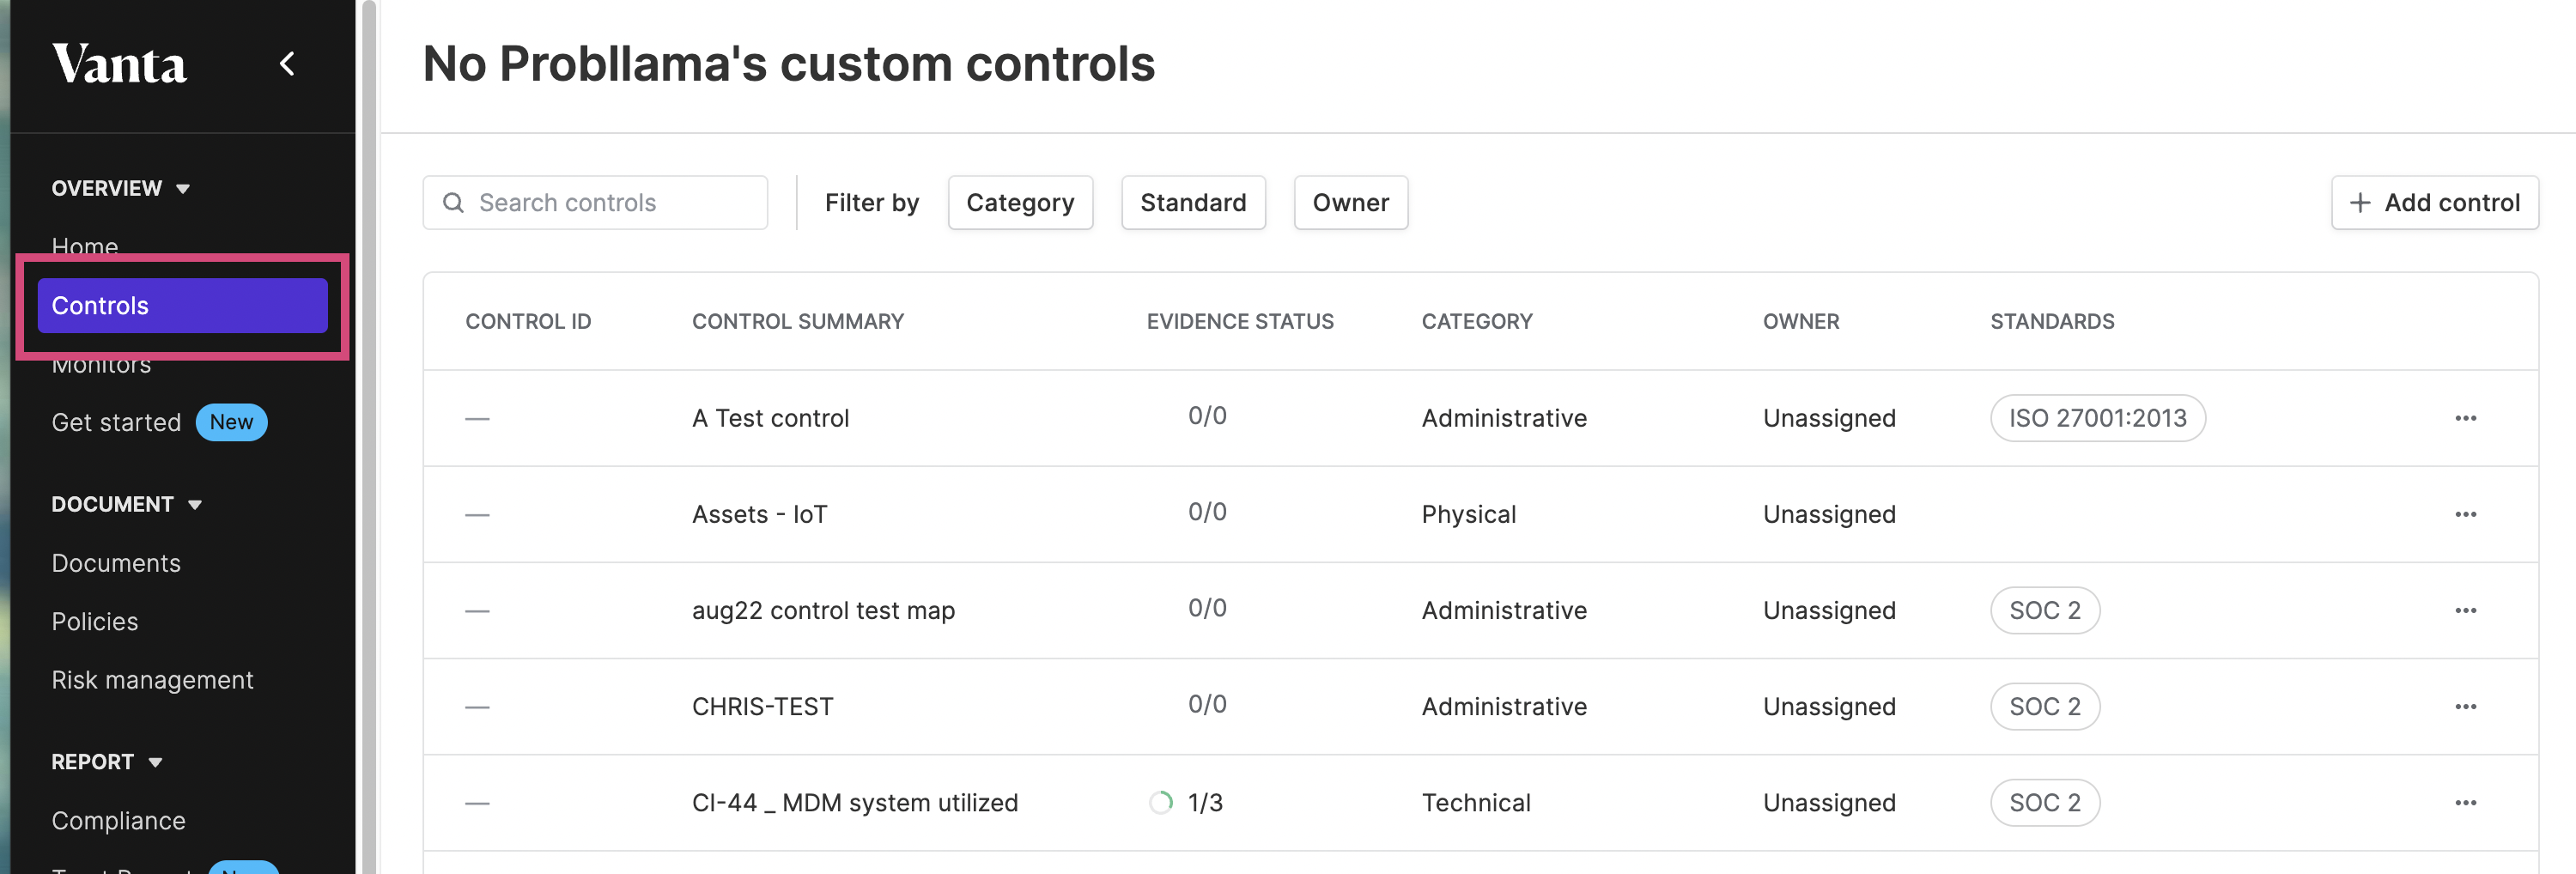The image size is (2576, 874).
Task: Open more options for aug22 control test map
Action: pos(2465,610)
